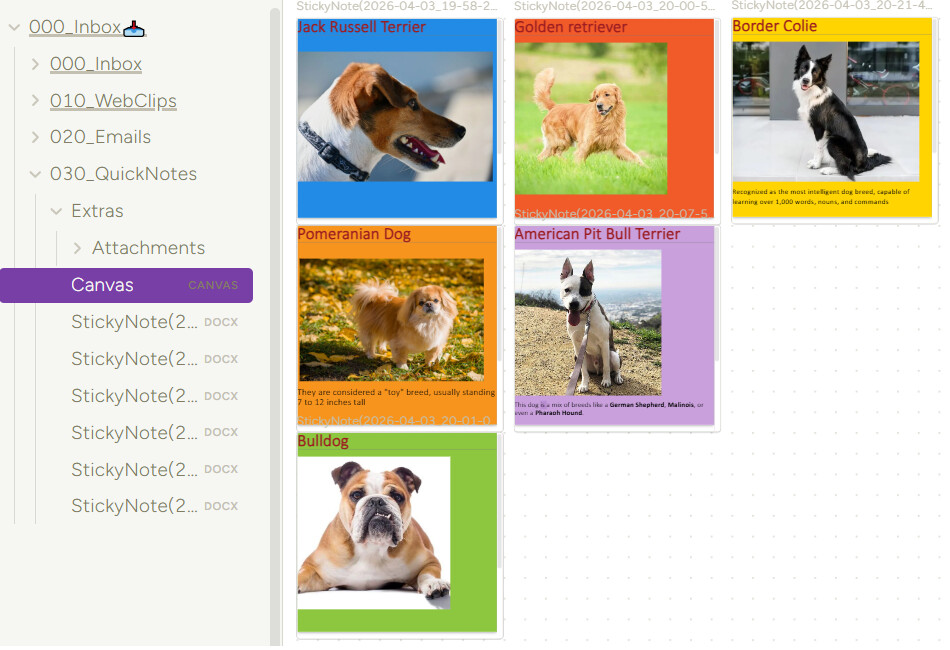This screenshot has width=950, height=650.
Task: Expand the 010_WebClips folder chevron
Action: 35,101
